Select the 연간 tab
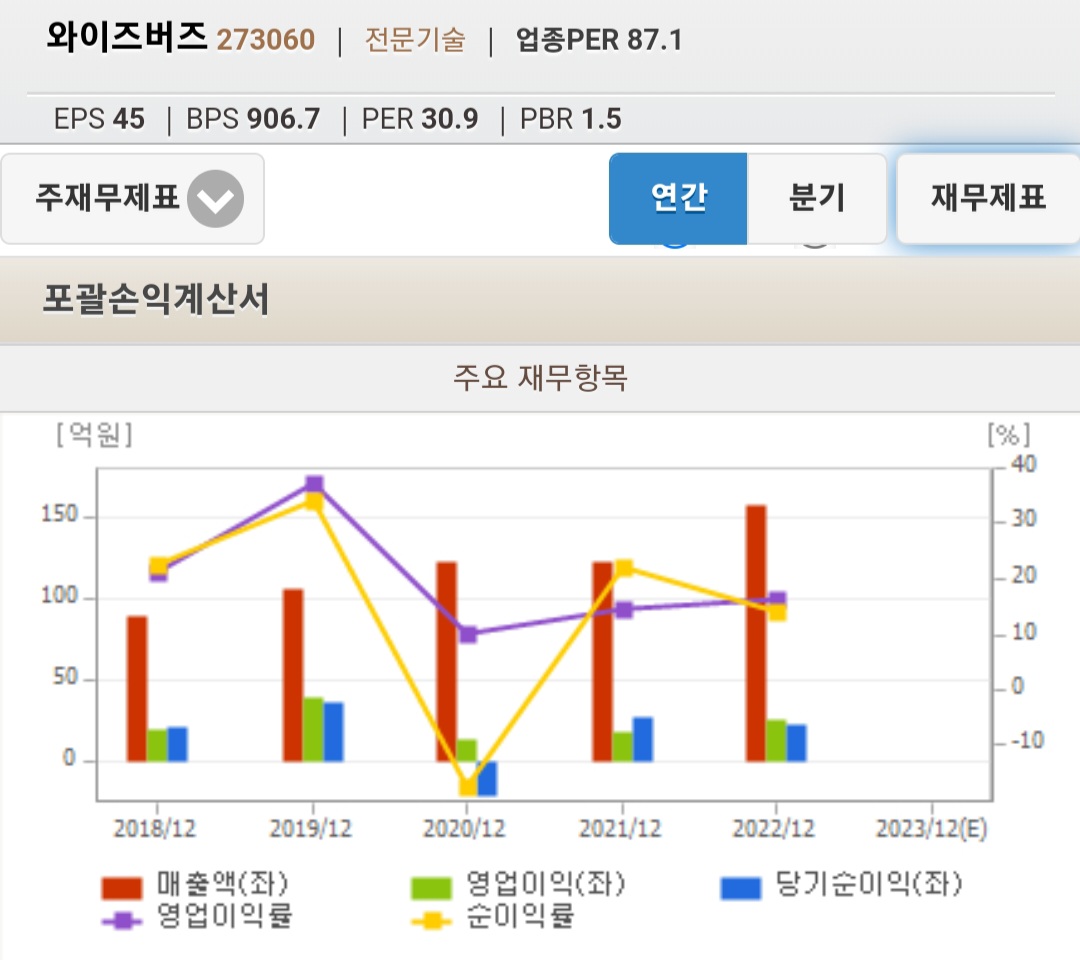The height and width of the screenshot is (960, 1080). click(x=678, y=198)
